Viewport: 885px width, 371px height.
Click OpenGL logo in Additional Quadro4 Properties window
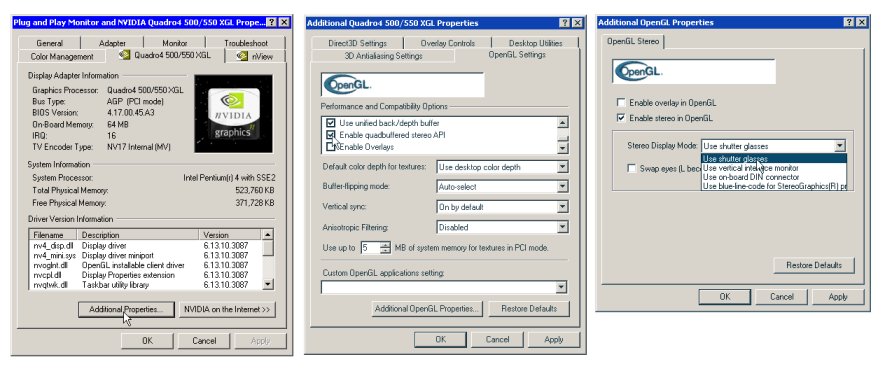click(403, 85)
